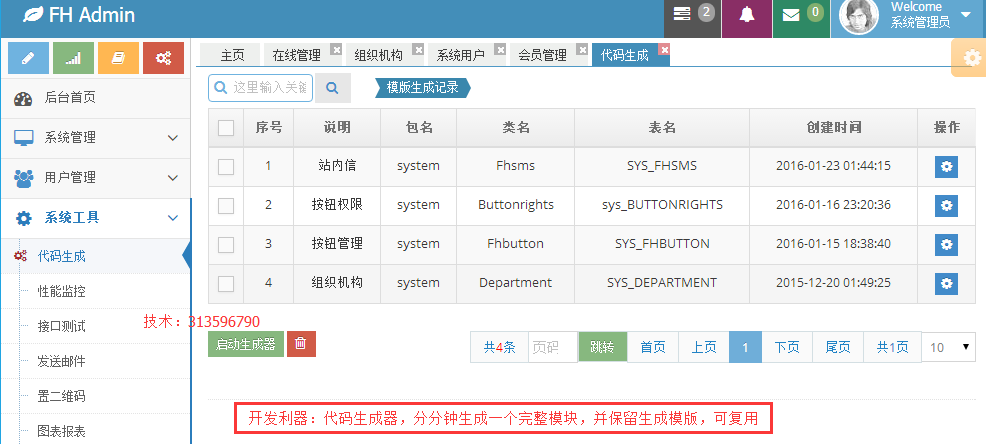Click the red cogs shortcut button
The image size is (986, 444).
point(163,58)
